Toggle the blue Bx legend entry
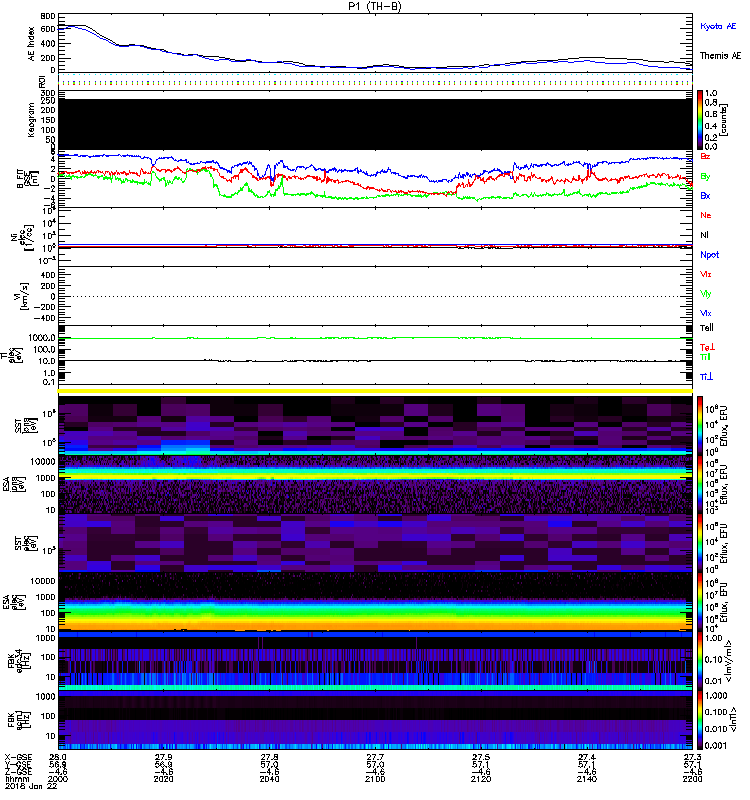The width and height of the screenshot is (750, 800). click(x=706, y=196)
